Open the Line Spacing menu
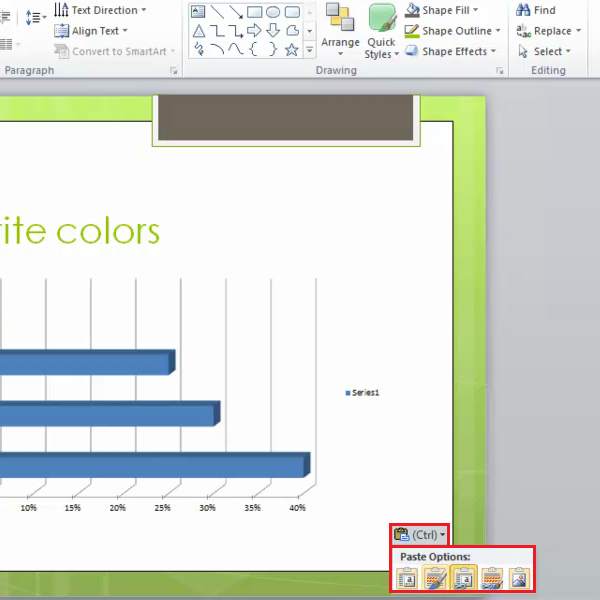 coord(36,17)
